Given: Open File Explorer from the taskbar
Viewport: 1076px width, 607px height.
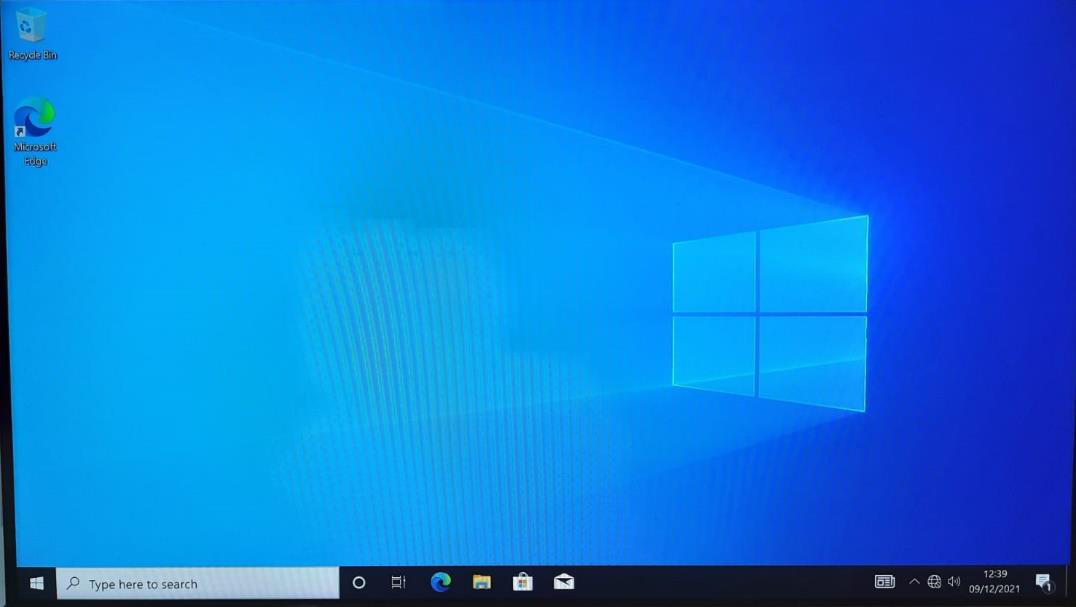Looking at the screenshot, I should coord(482,582).
